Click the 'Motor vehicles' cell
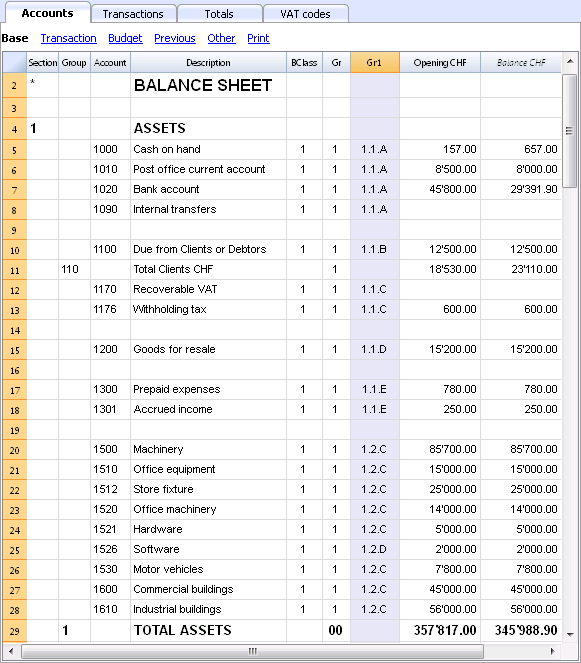The image size is (581, 663). (208, 569)
